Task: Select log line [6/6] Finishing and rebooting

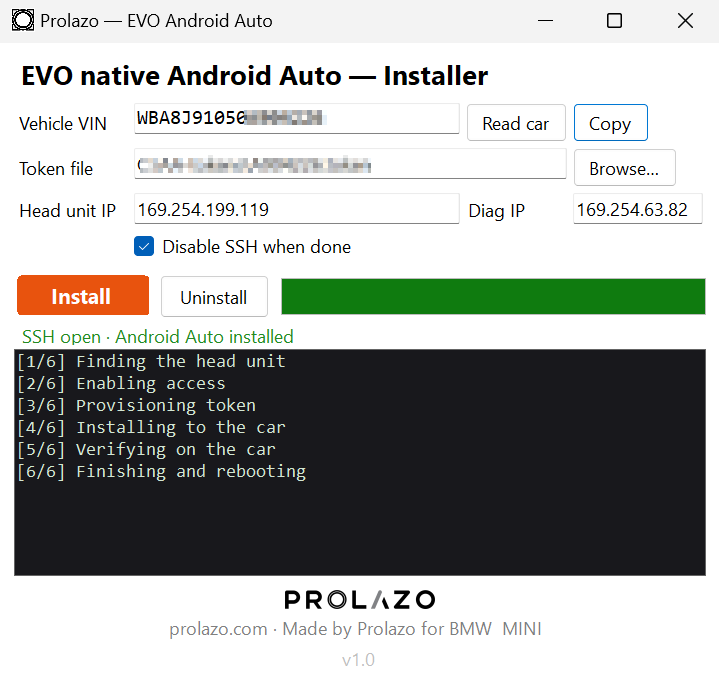Action: (x=161, y=472)
